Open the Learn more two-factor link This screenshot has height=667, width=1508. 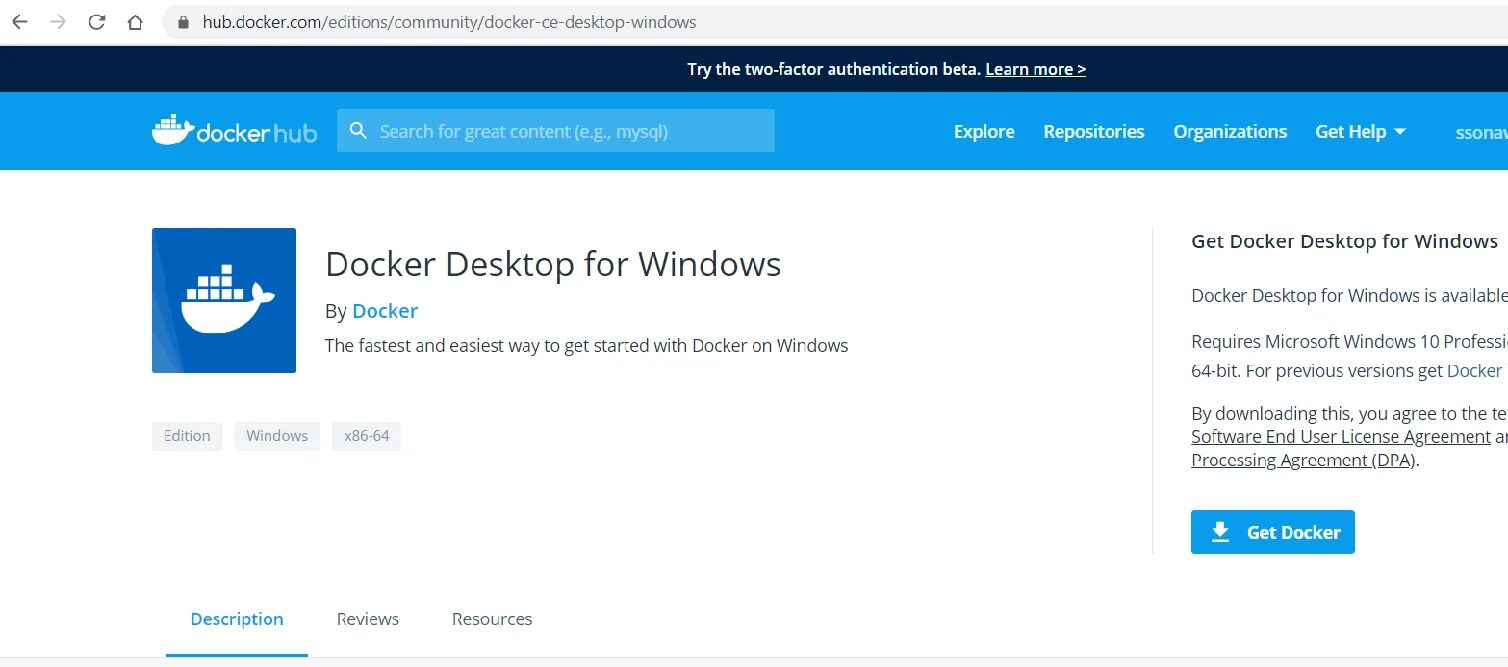(1035, 69)
